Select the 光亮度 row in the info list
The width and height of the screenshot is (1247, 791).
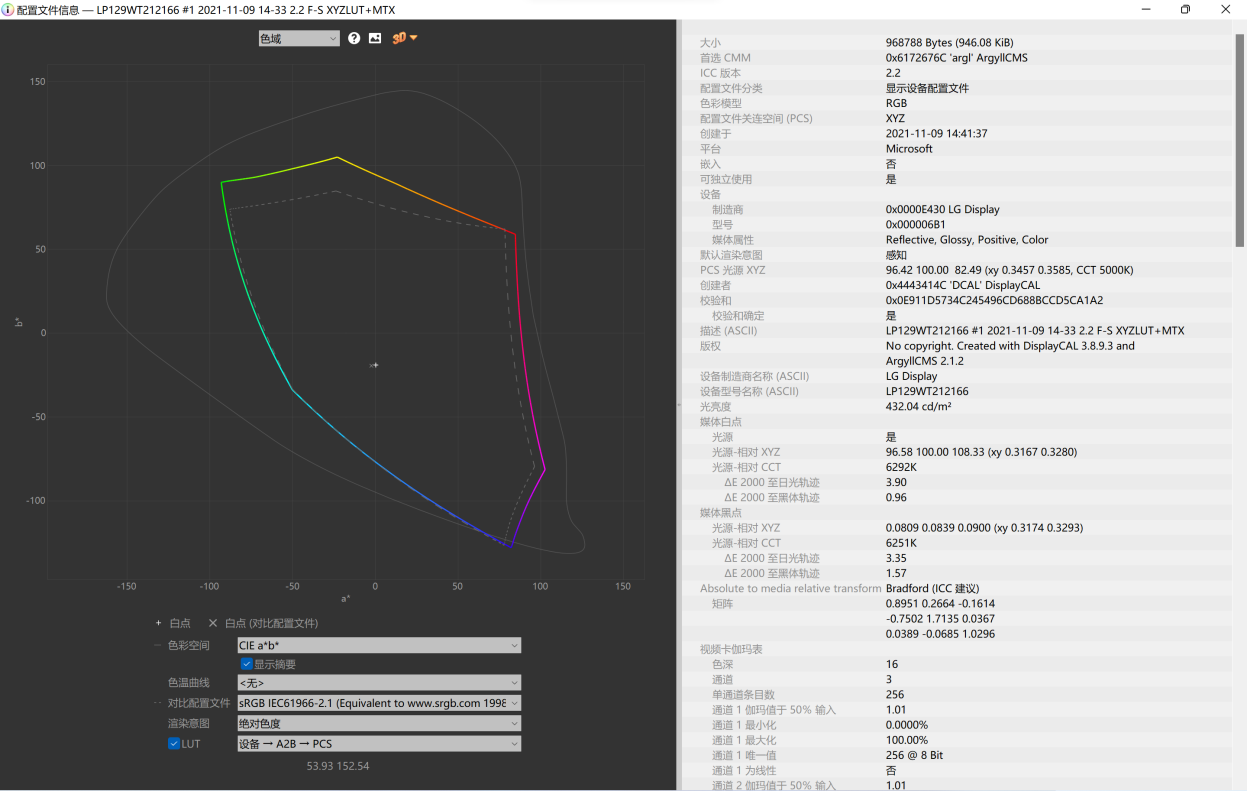[714, 407]
